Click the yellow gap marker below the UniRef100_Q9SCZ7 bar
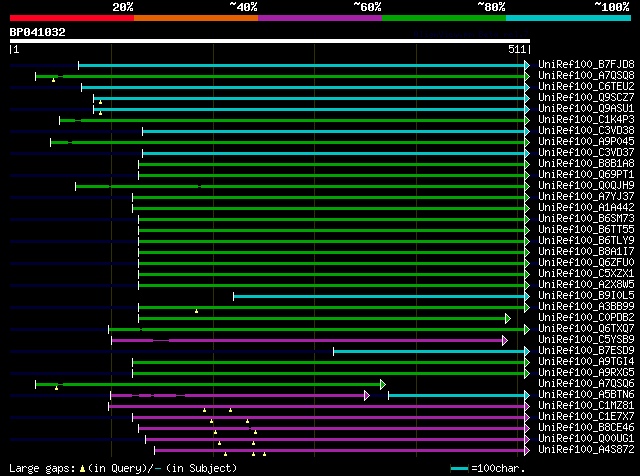This screenshot has height=476, width=640. (100, 102)
